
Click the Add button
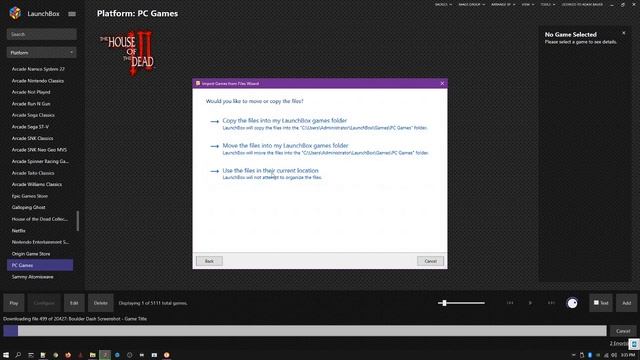point(626,303)
